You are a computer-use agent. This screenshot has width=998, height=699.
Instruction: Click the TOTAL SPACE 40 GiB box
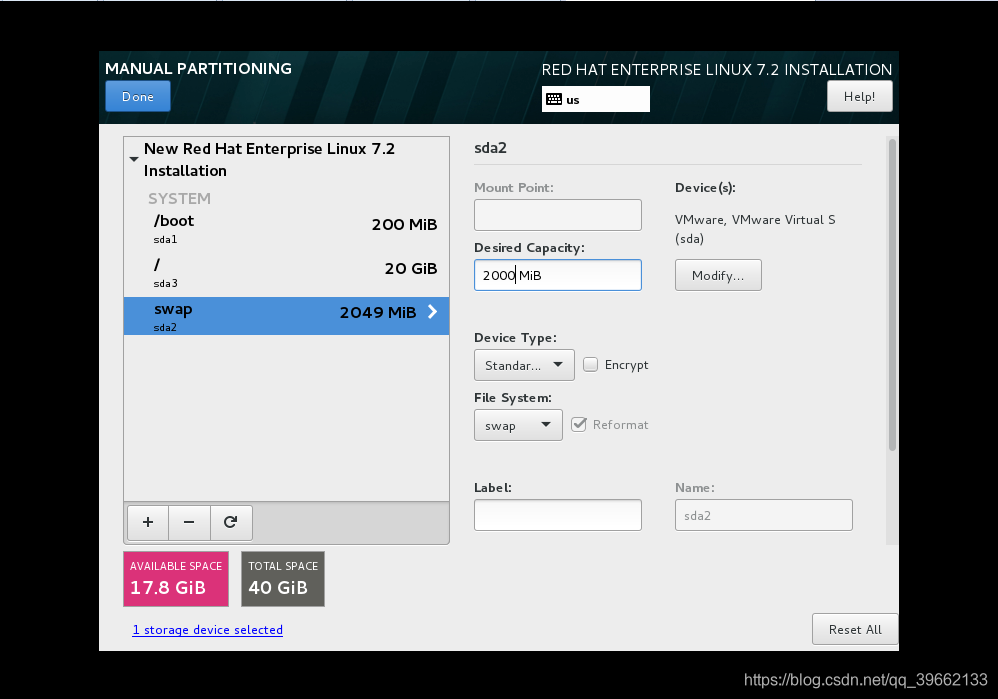pos(283,579)
